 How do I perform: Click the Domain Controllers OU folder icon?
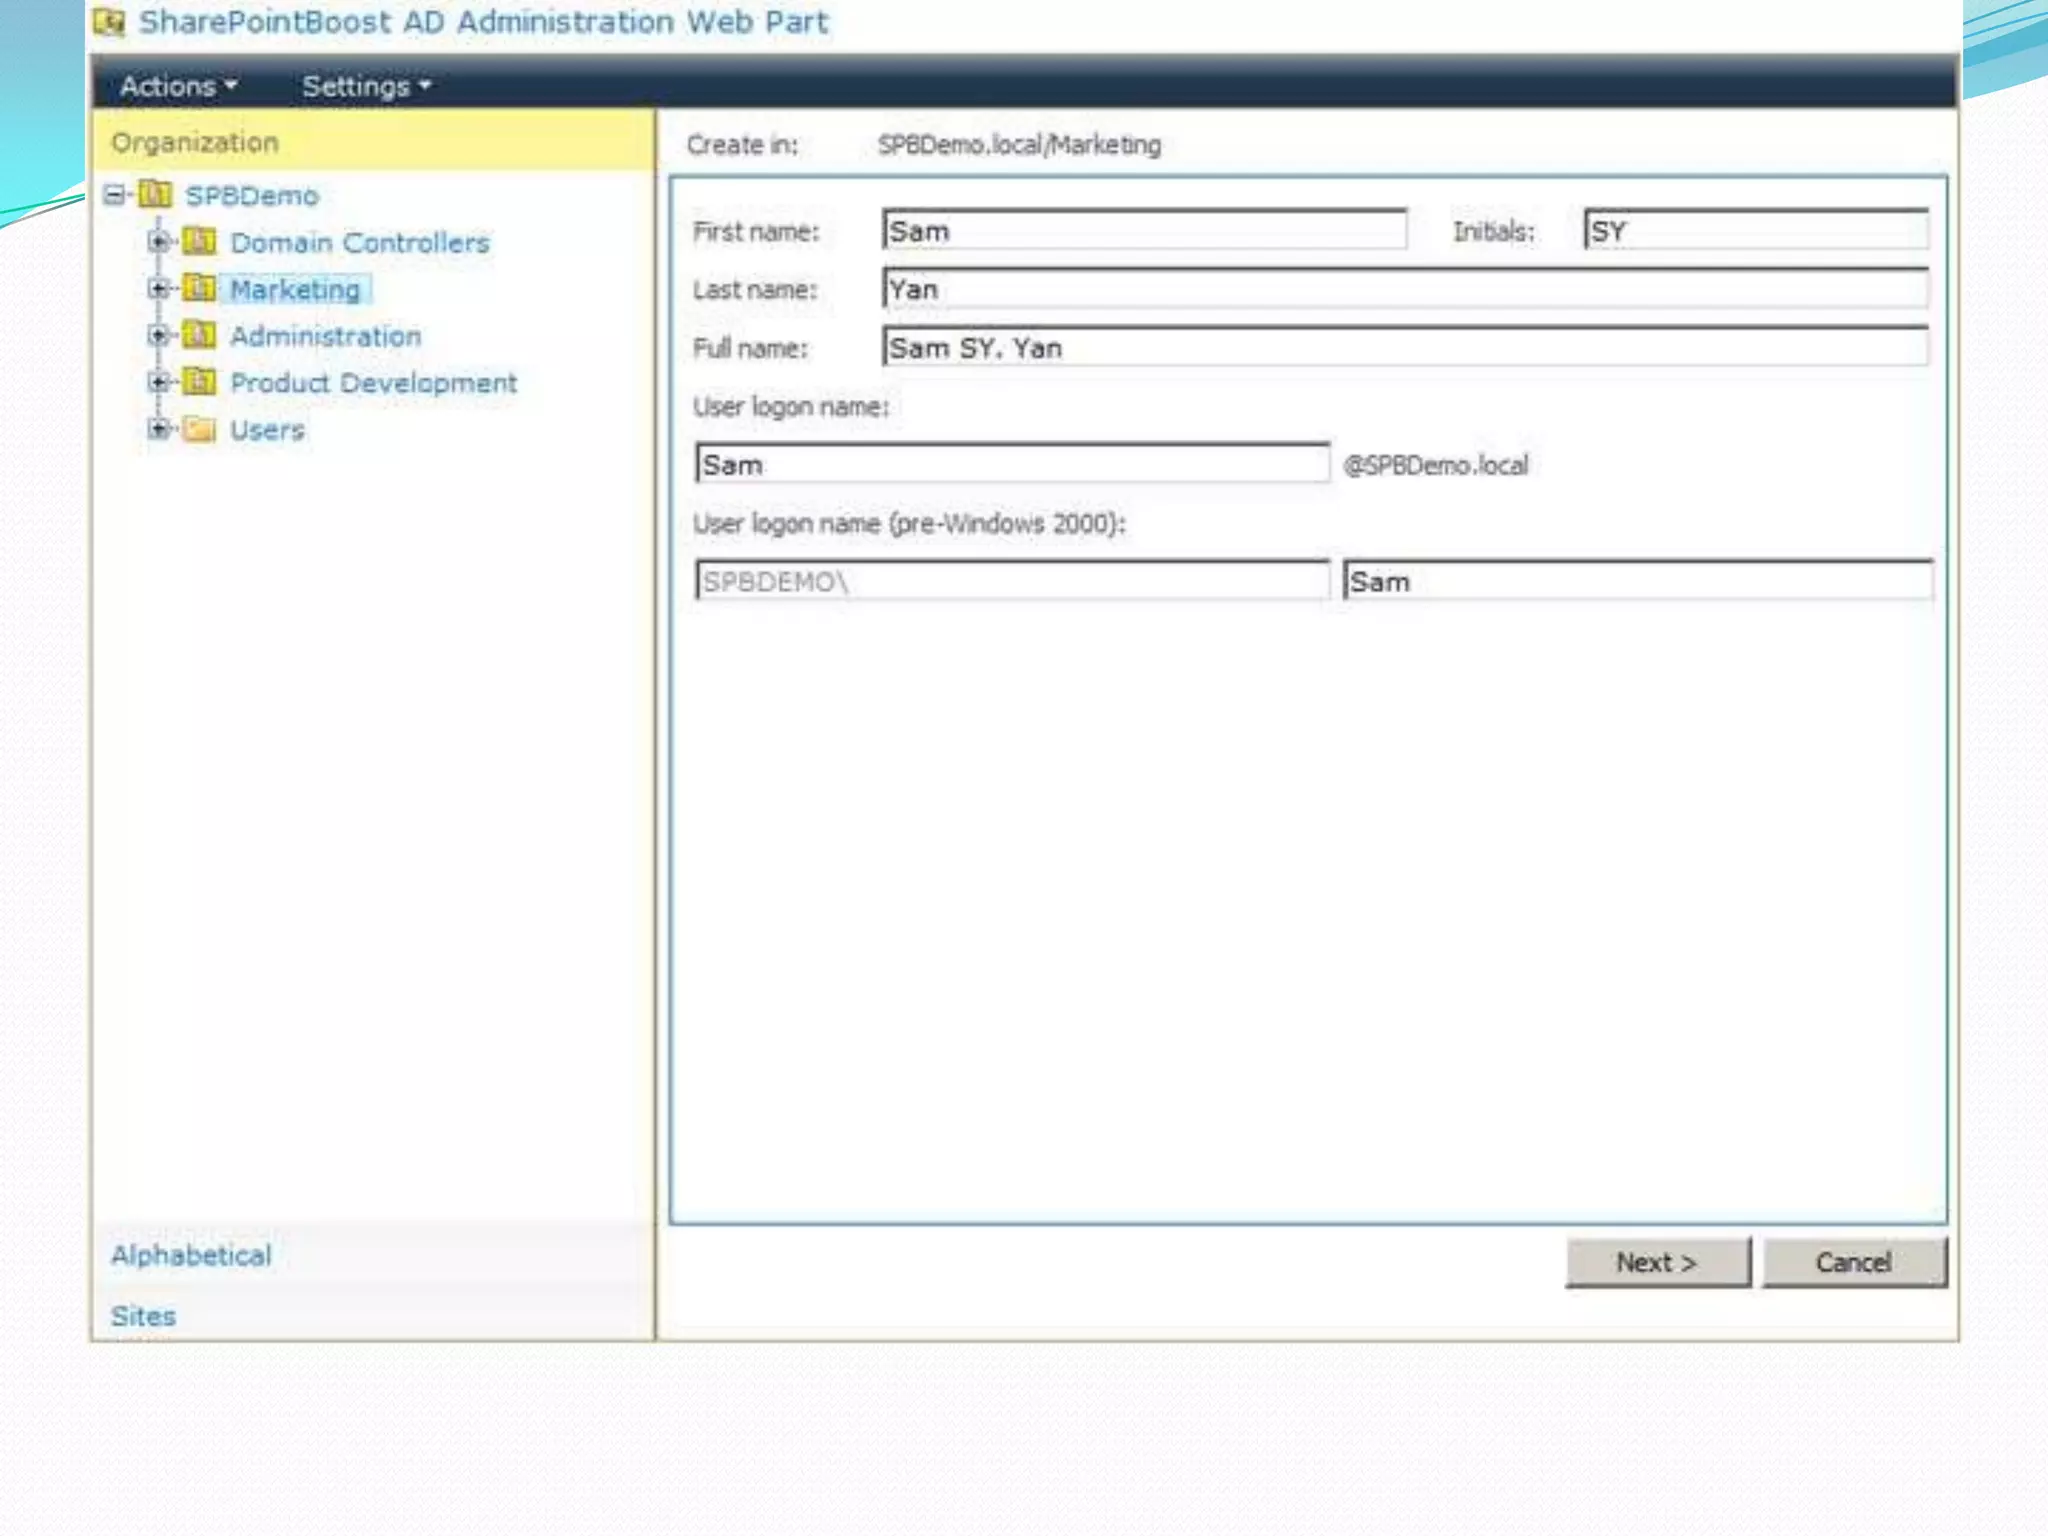200,241
